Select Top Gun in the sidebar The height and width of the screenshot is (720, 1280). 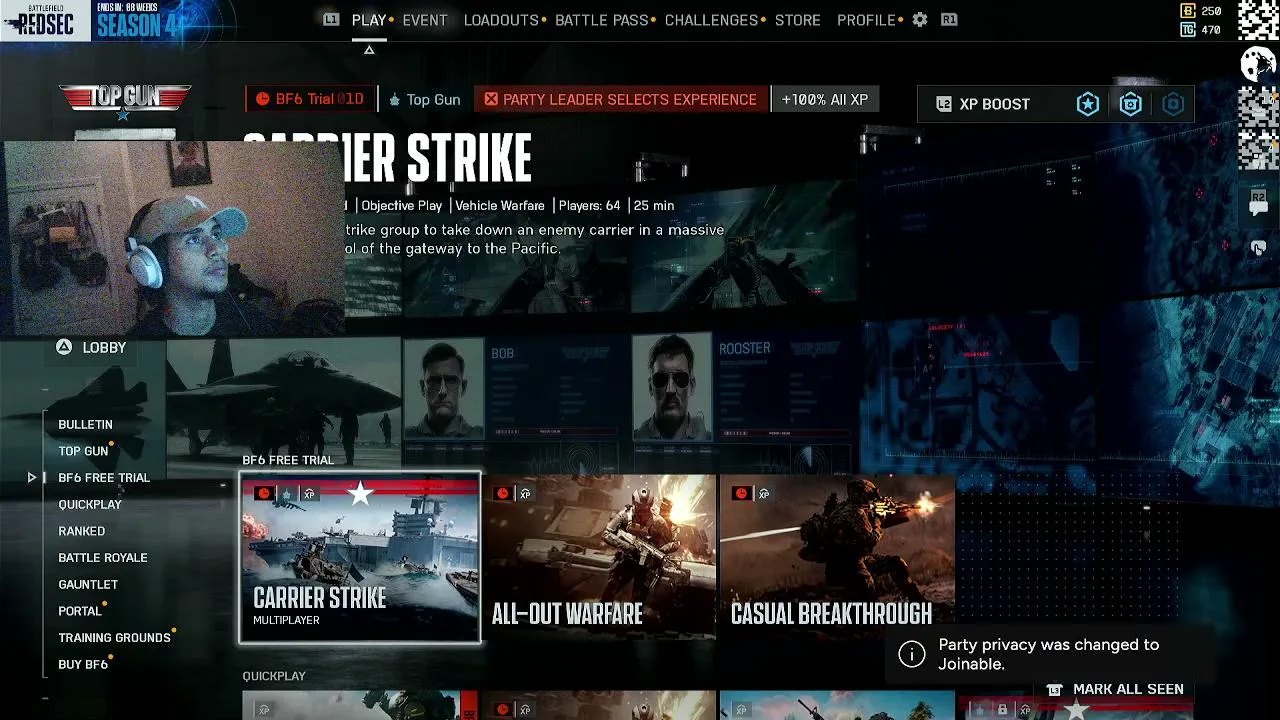tap(83, 451)
